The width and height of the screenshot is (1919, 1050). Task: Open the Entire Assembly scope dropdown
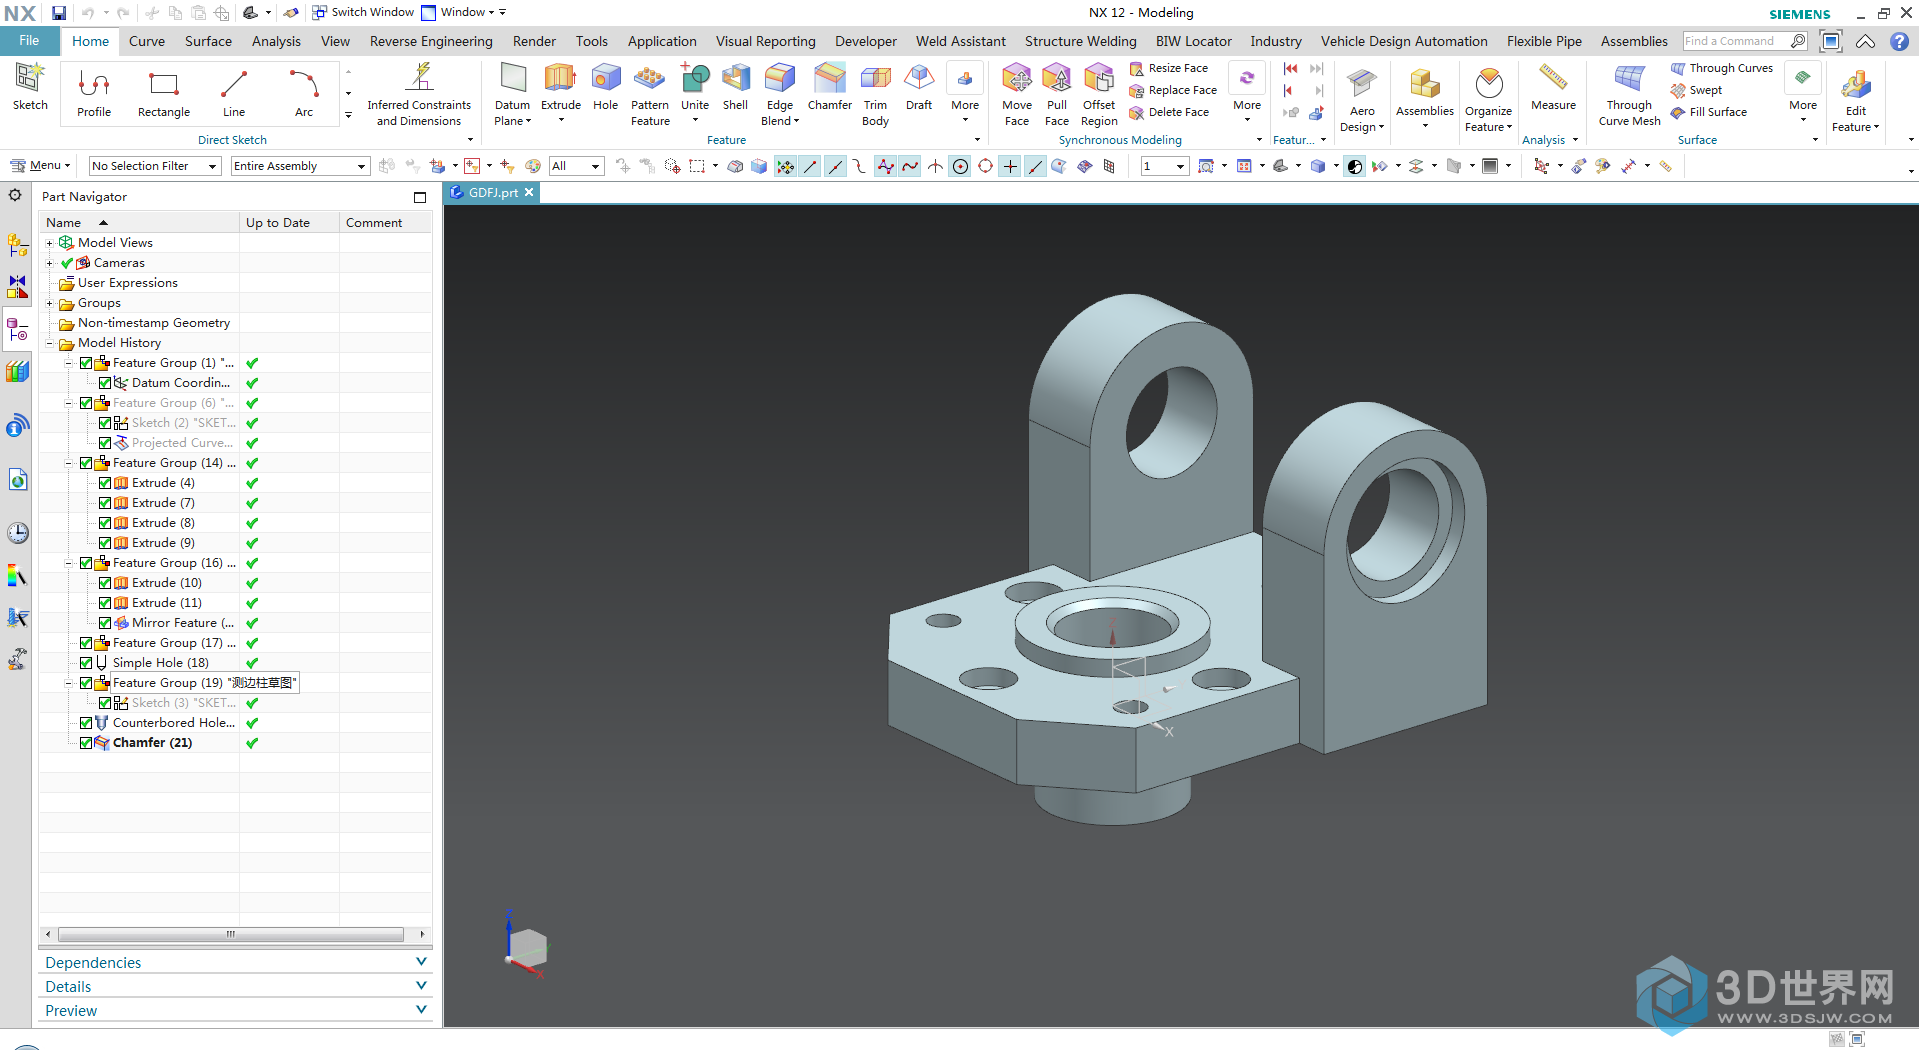(300, 166)
